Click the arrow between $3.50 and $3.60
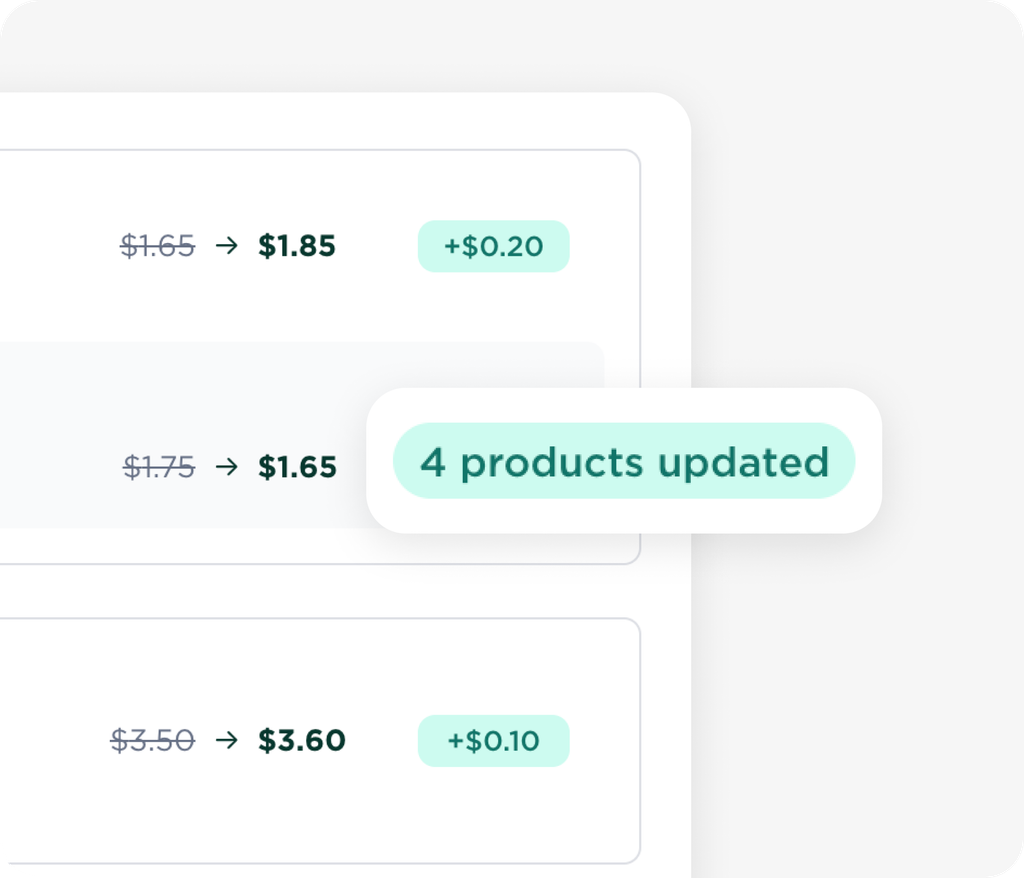The image size is (1024, 878). click(227, 740)
